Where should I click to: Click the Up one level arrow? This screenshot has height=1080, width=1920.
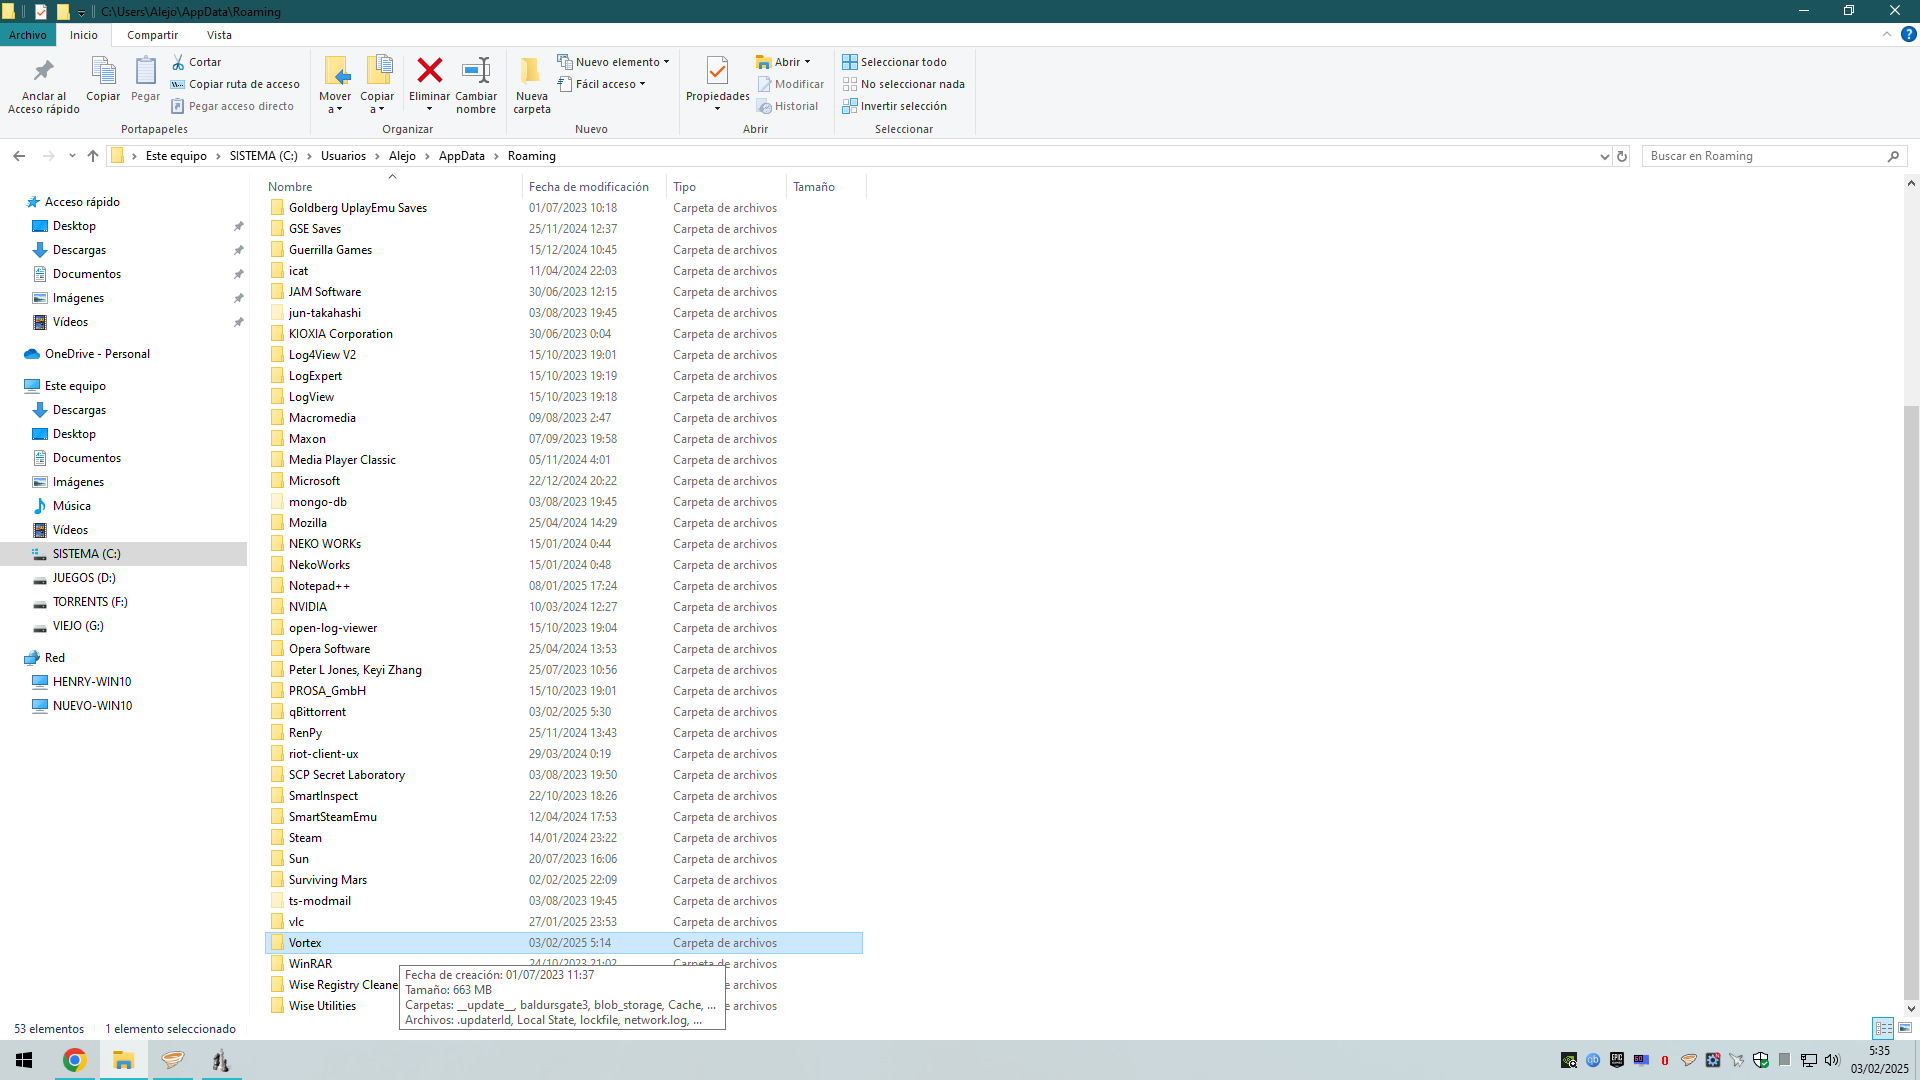pos(93,156)
